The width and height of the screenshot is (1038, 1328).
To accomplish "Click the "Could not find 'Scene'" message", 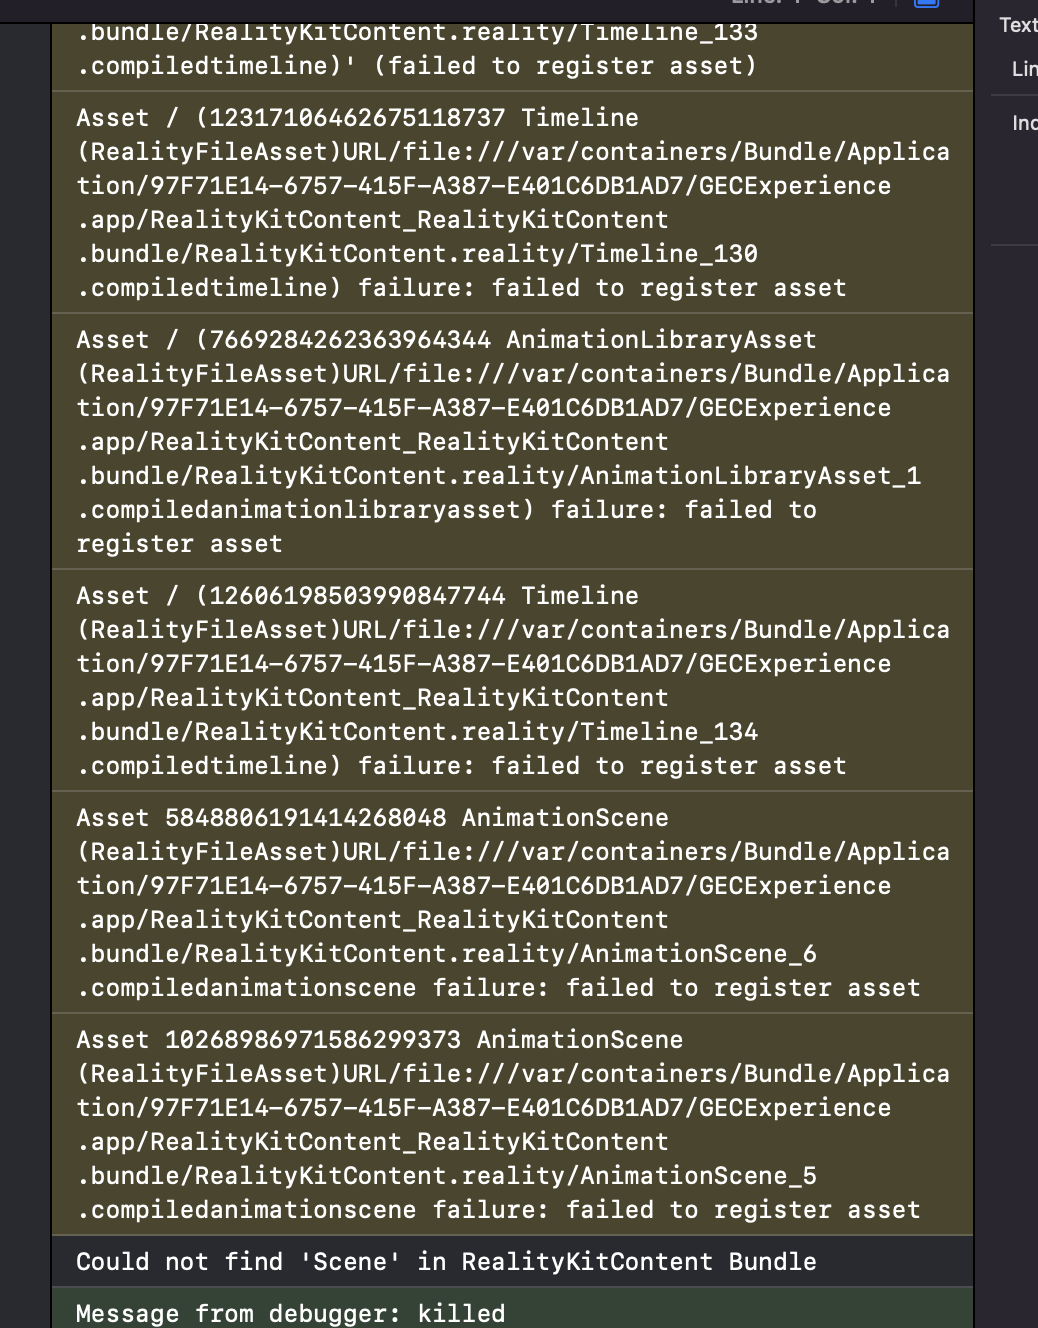I will coord(446,1262).
